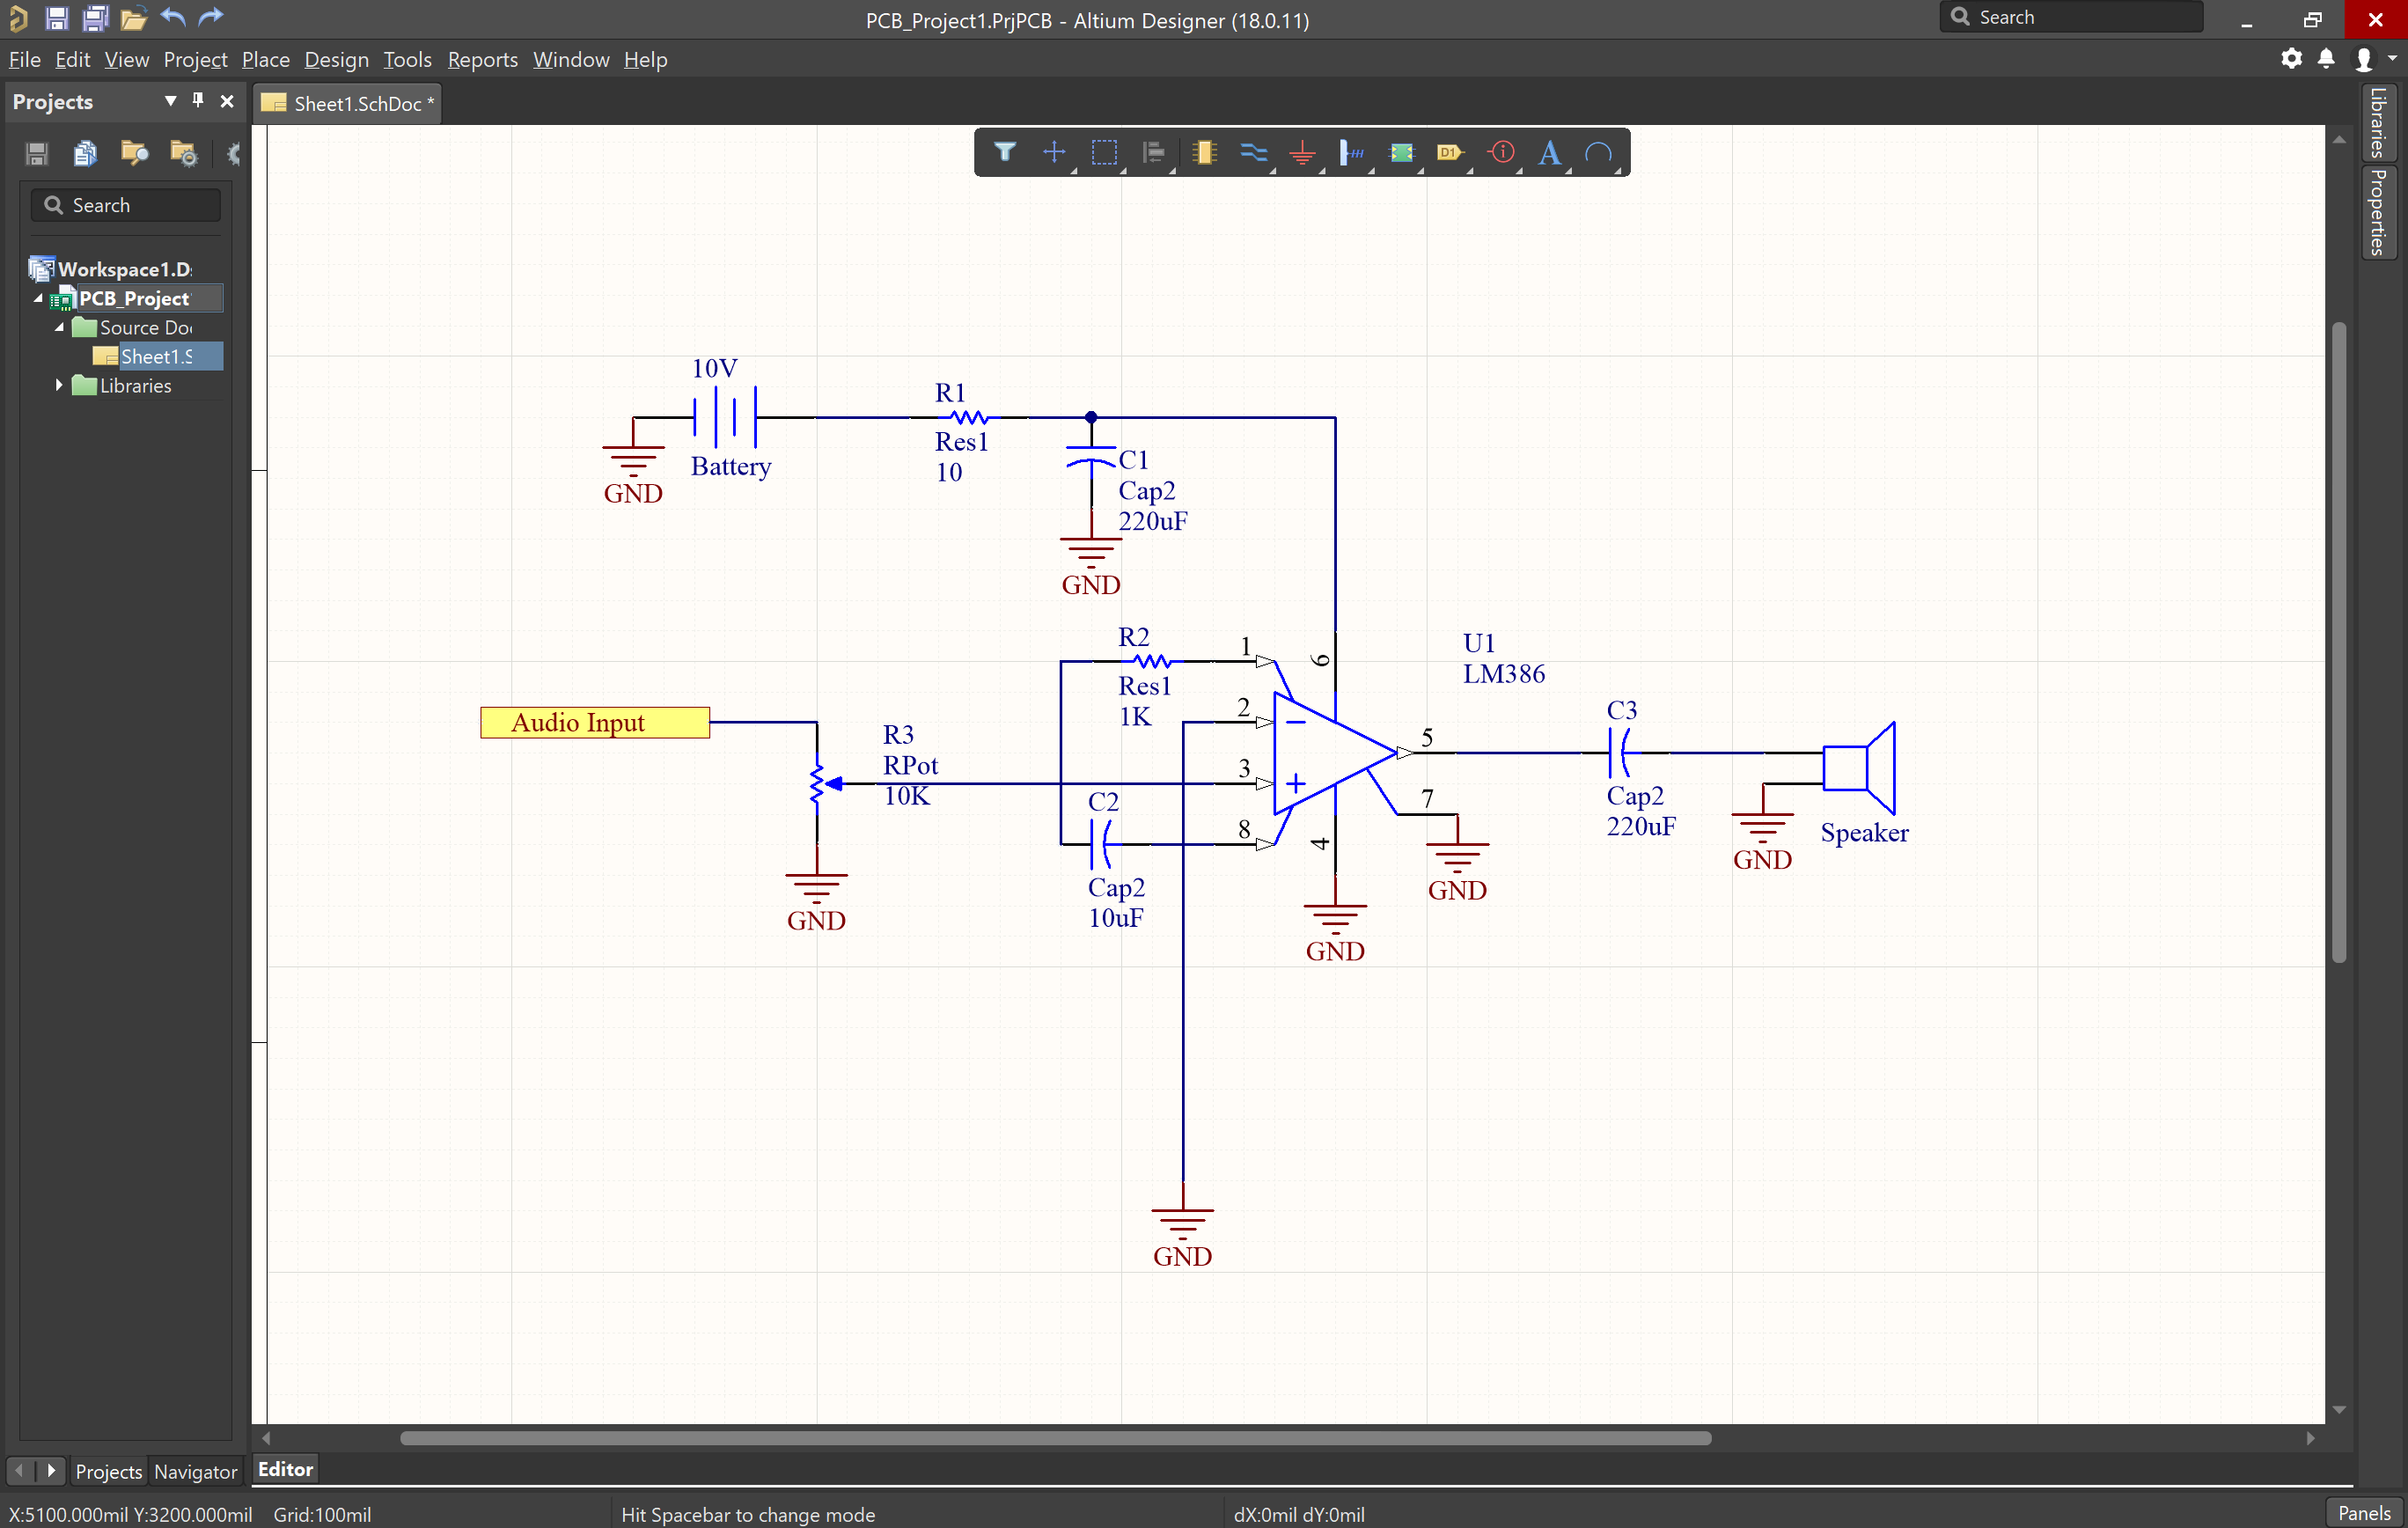This screenshot has width=2408, height=1528.
Task: Select the arc drawing tool icon
Action: [x=1596, y=152]
